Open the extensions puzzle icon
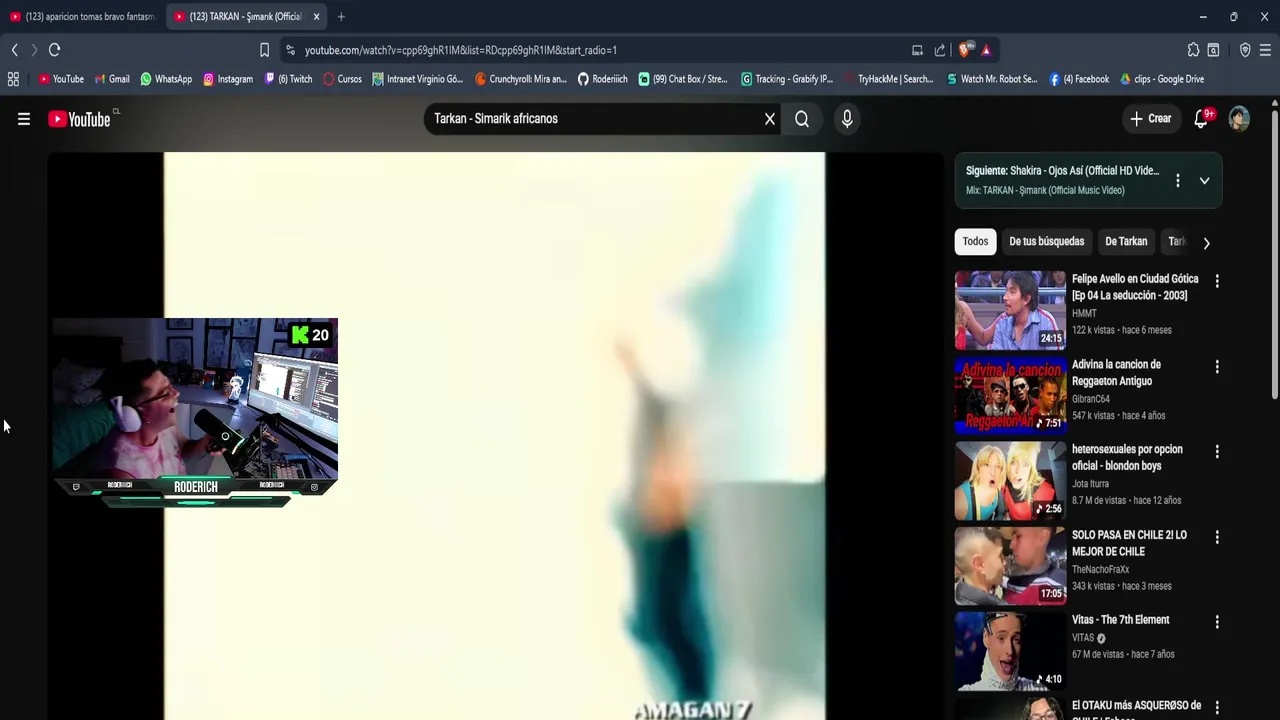Screen dimensions: 1280x720 [x=1193, y=50]
